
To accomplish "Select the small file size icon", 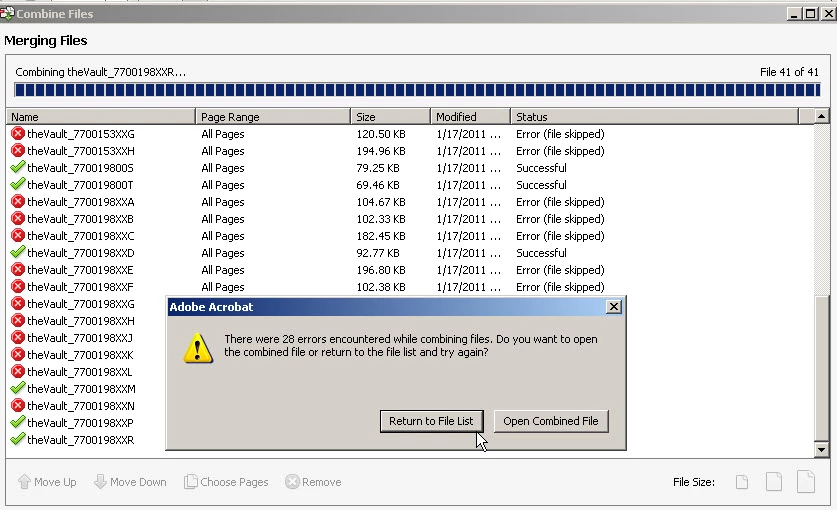I will (741, 482).
